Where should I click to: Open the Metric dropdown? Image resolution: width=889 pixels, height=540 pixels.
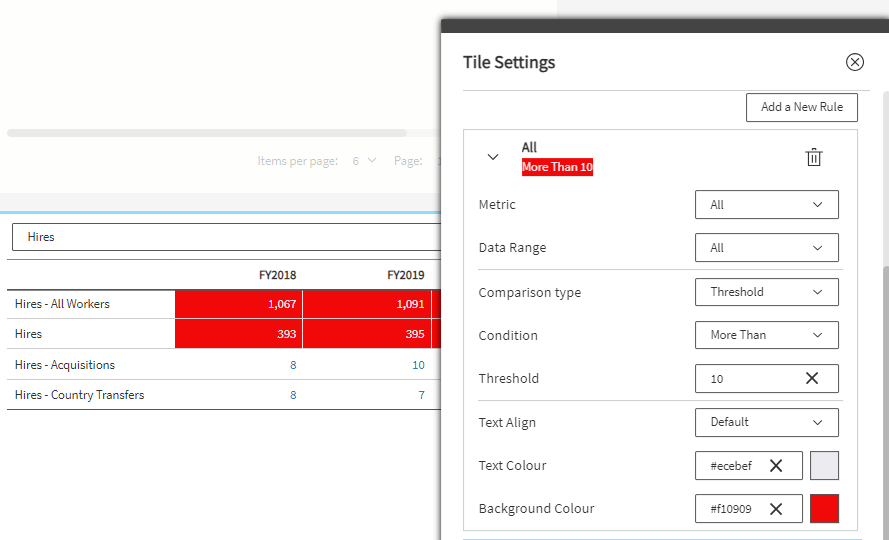pos(766,205)
